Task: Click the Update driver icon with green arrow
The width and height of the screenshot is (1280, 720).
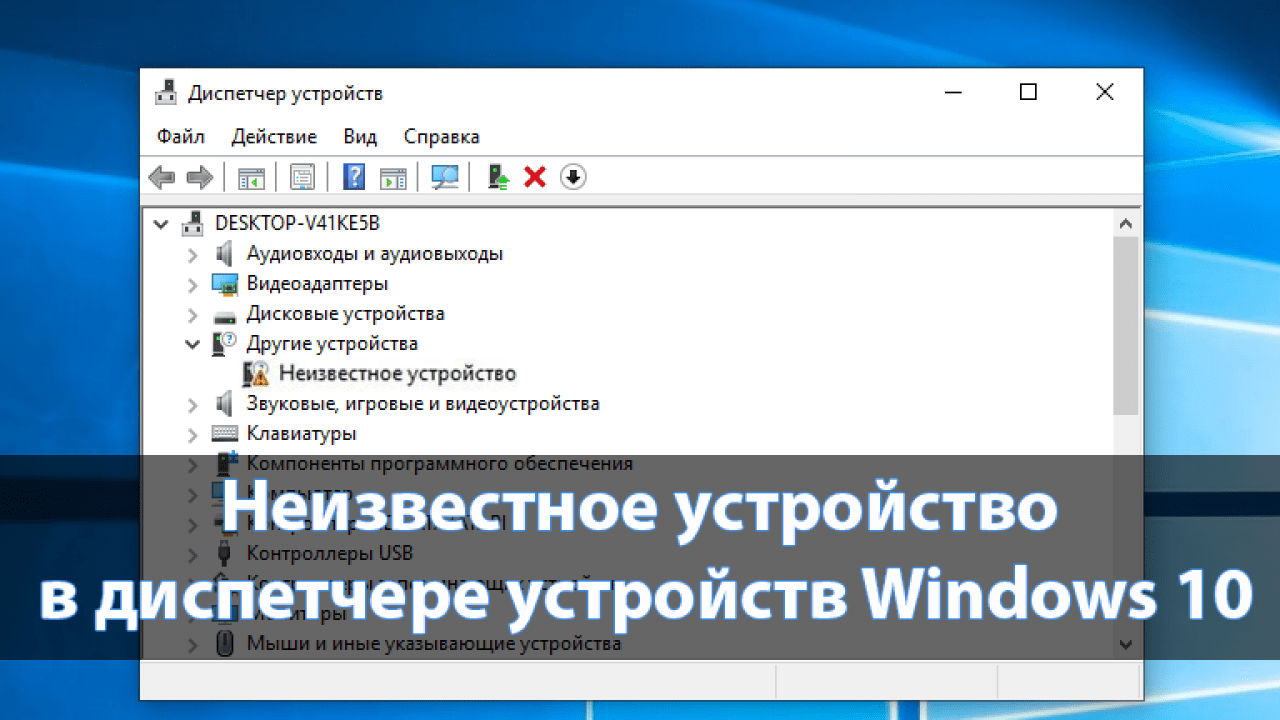Action: tap(498, 178)
